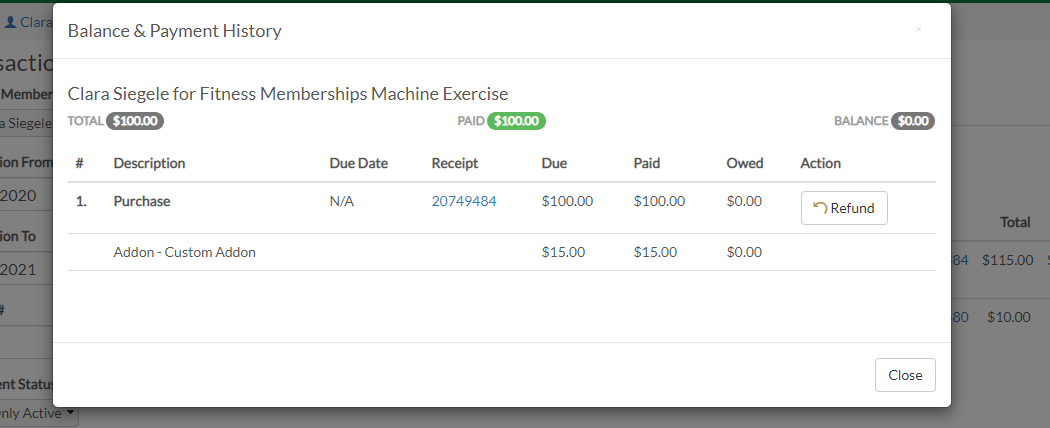
Task: Click the 2020 date field in background
Action: point(27,196)
